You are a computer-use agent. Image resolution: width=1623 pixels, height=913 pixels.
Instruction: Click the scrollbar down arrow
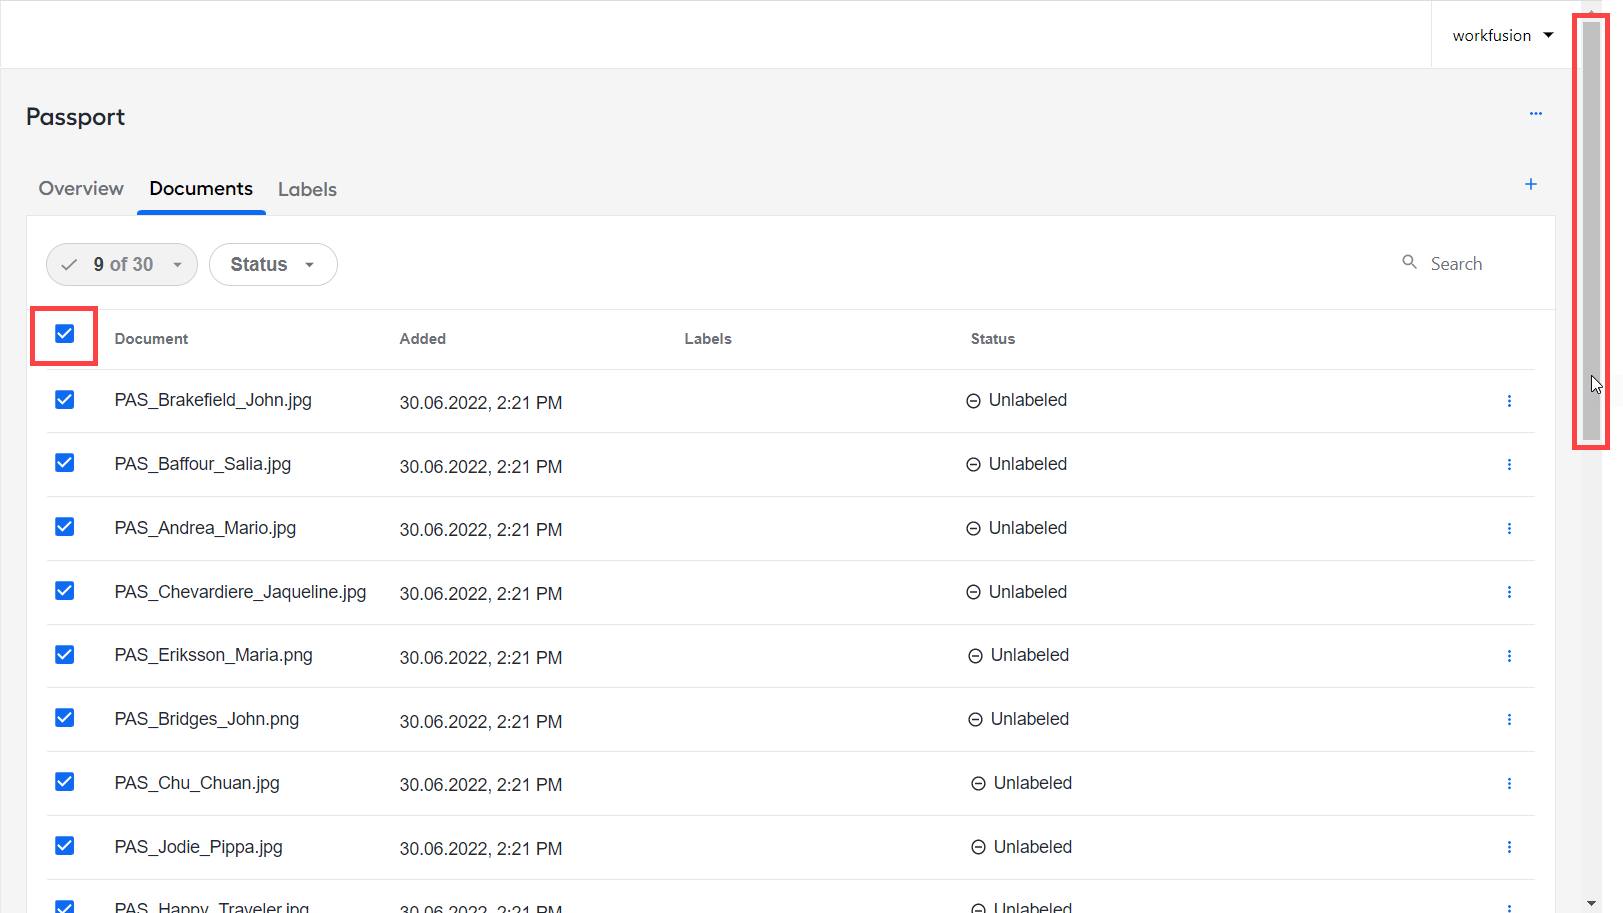1591,903
